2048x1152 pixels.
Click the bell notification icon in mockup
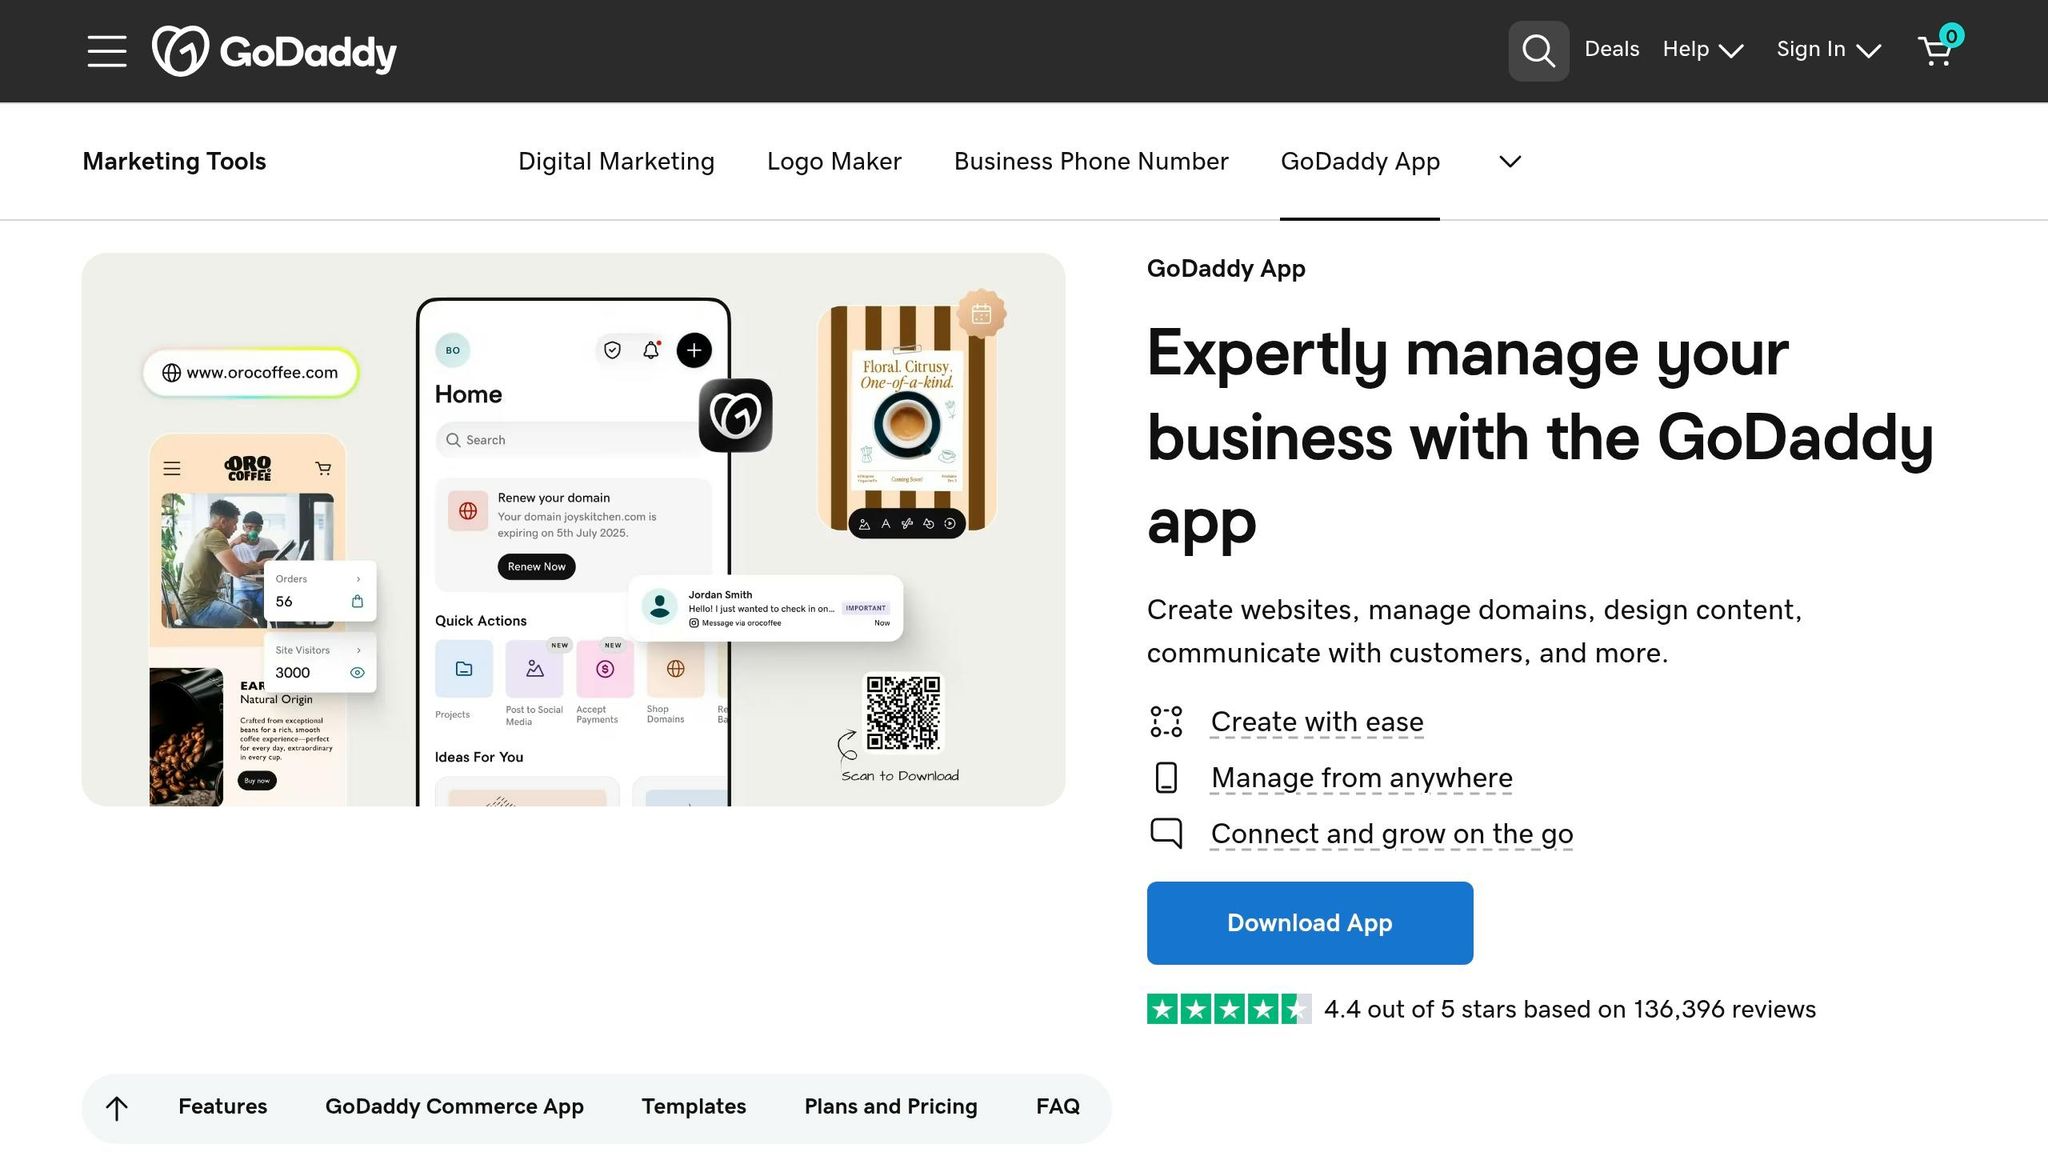[652, 349]
